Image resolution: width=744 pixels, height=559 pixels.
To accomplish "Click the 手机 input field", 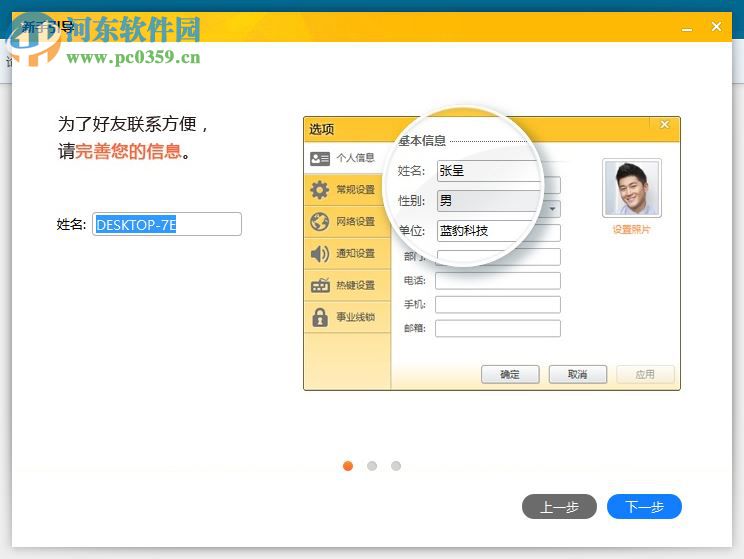I will (x=498, y=304).
